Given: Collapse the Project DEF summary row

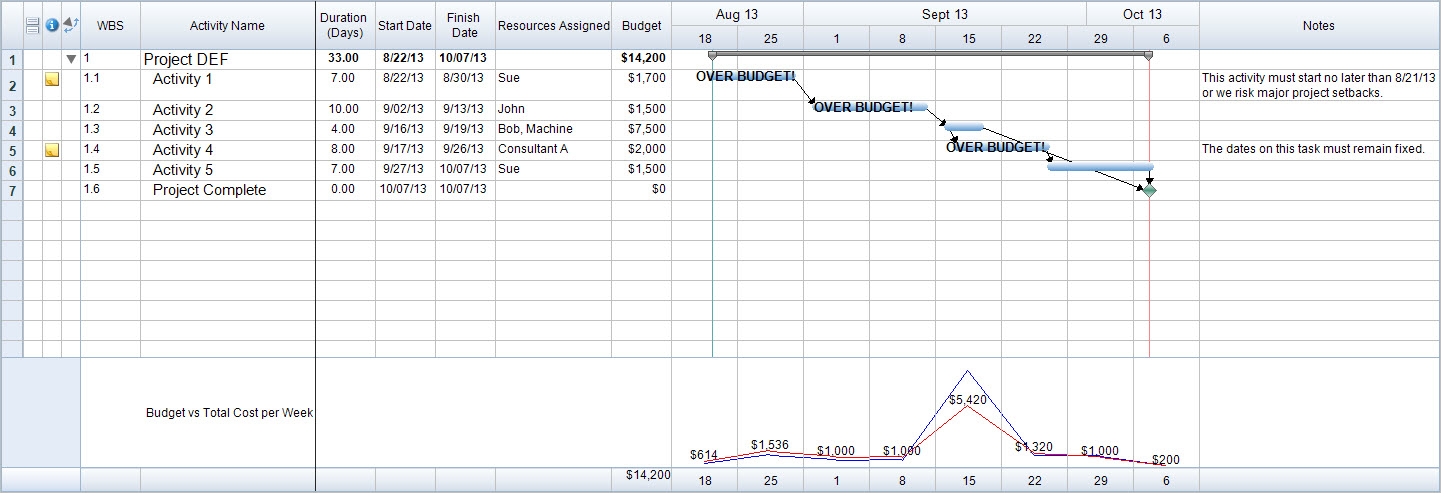Looking at the screenshot, I should (x=71, y=59).
